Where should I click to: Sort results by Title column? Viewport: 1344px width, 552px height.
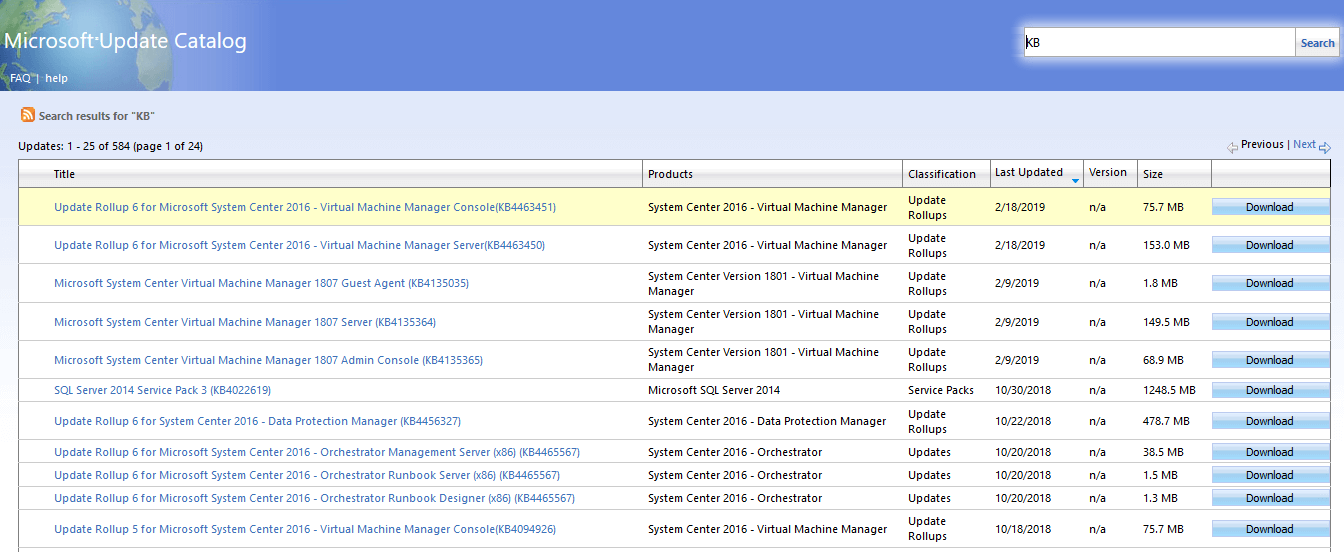coord(64,174)
